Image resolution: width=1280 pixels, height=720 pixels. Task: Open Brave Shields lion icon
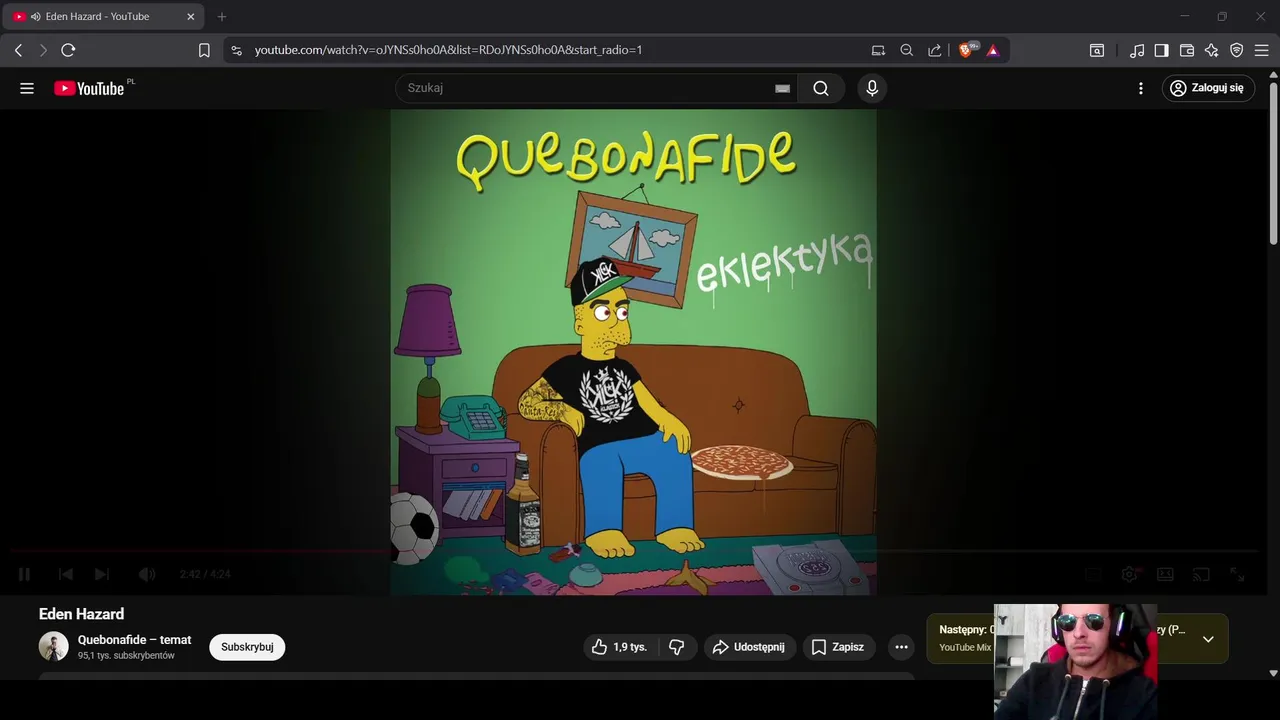click(x=967, y=50)
